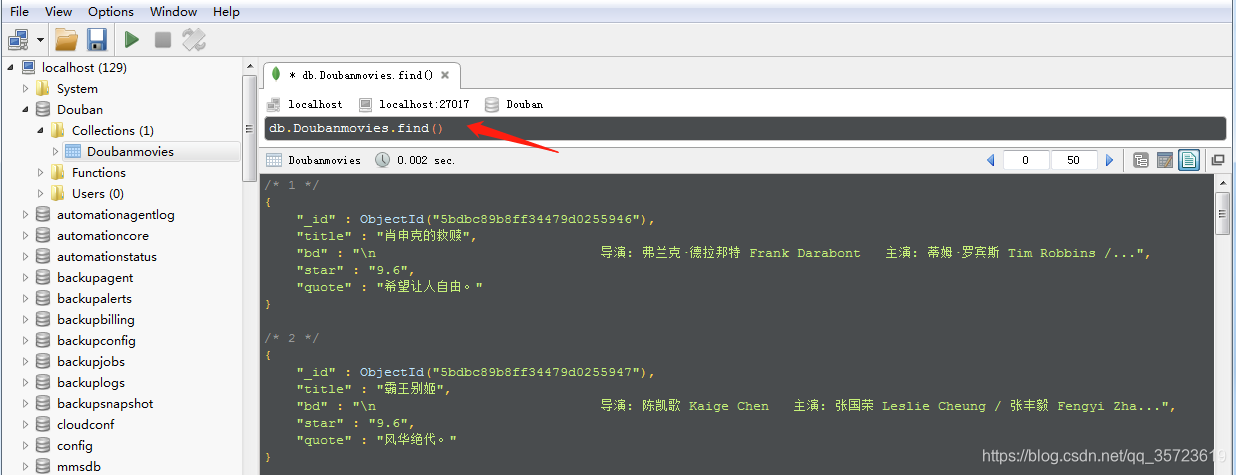Screen dimensions: 1236x475
Task: Select the backupjobs database
Action: coord(91,361)
